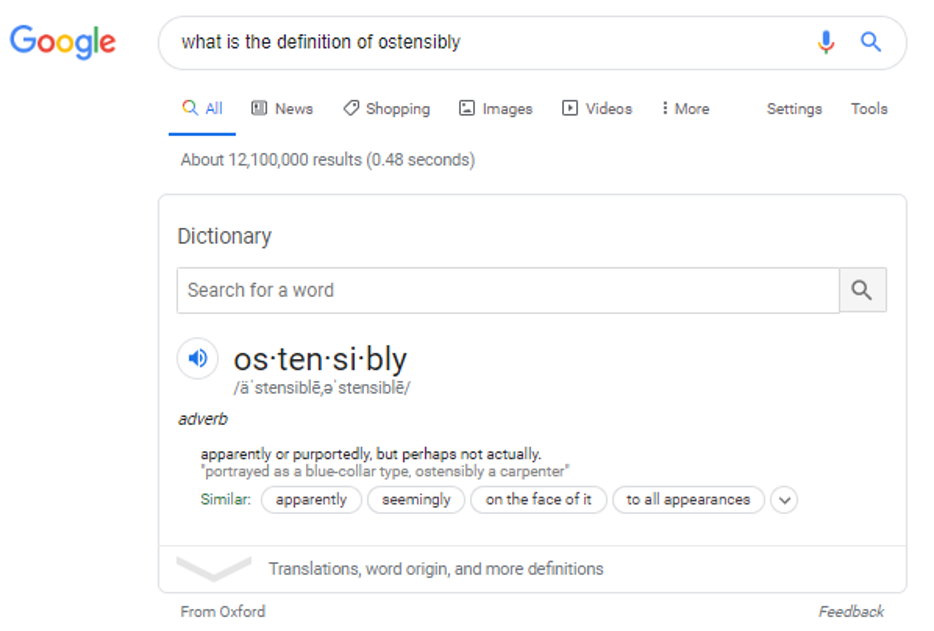This screenshot has height=631, width=934.
Task: Click the Feedback link
Action: point(851,611)
